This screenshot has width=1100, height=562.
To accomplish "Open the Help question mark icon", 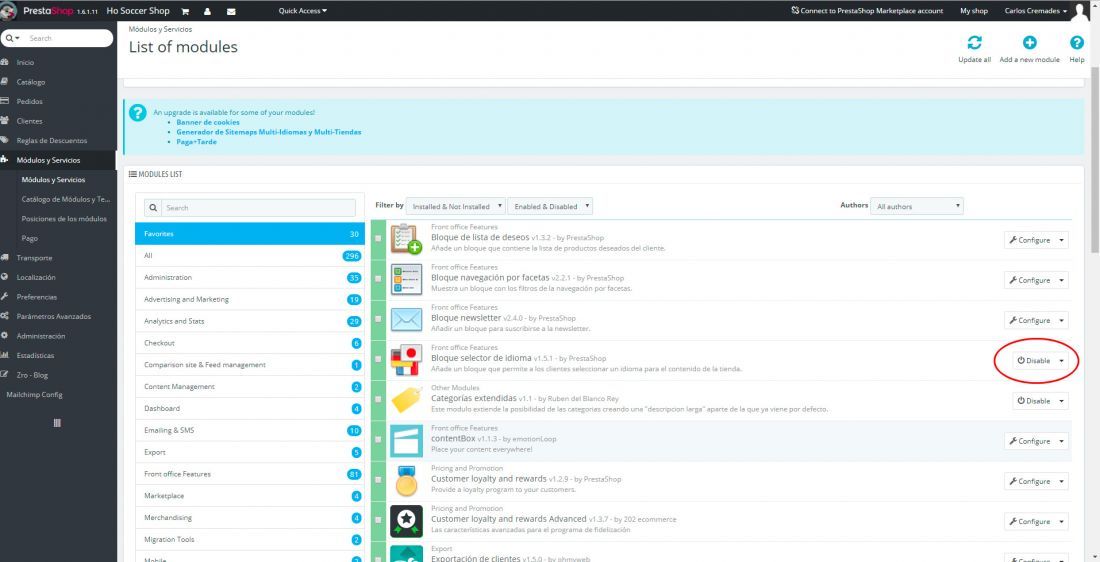I will pos(1077,43).
